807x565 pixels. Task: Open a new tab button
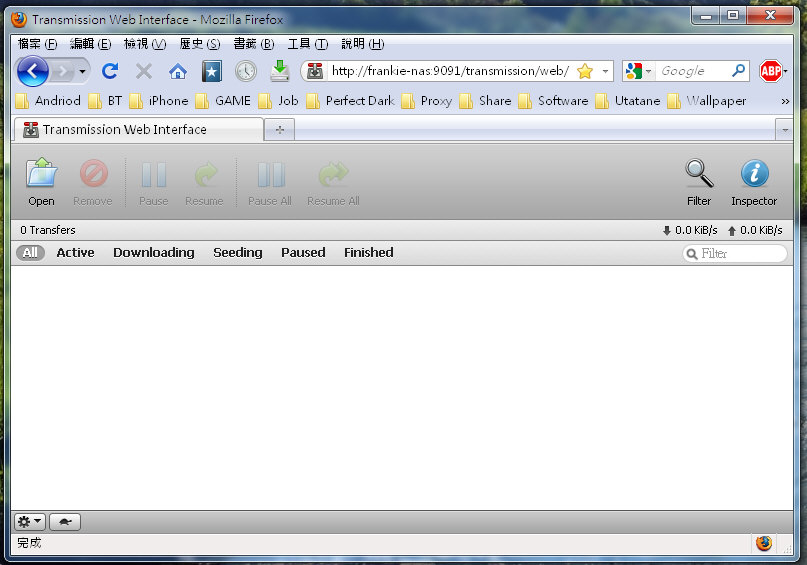coord(279,130)
